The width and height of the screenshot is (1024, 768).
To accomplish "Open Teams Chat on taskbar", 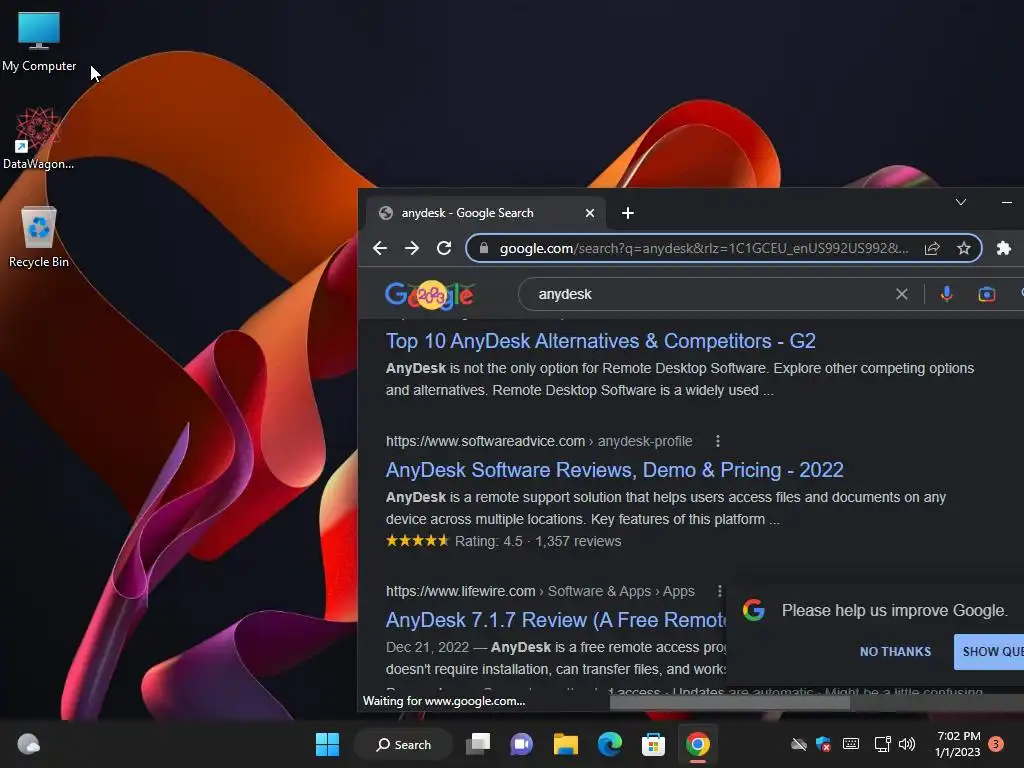I will click(521, 744).
